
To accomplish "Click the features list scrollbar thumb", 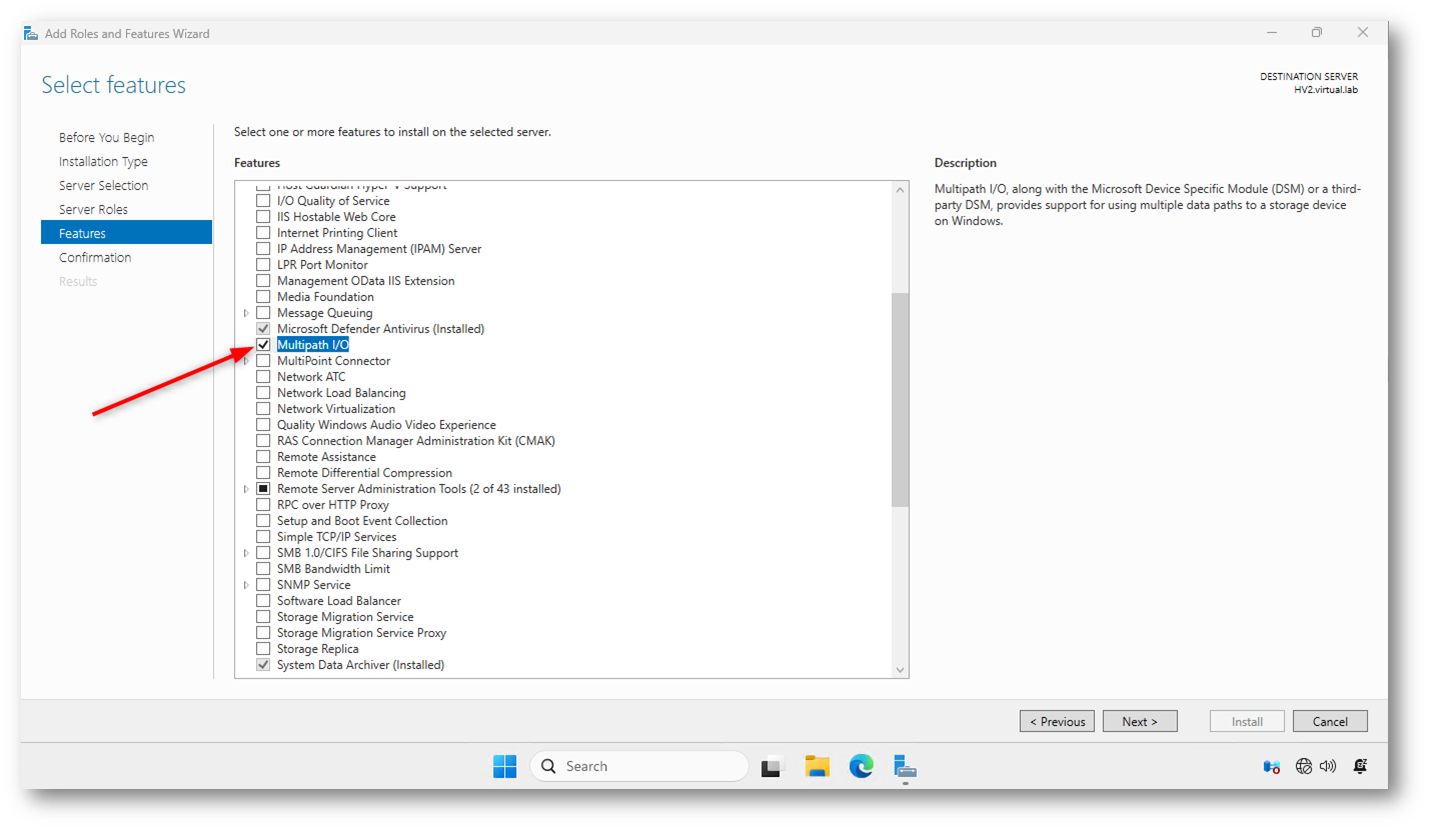I will 900,400.
